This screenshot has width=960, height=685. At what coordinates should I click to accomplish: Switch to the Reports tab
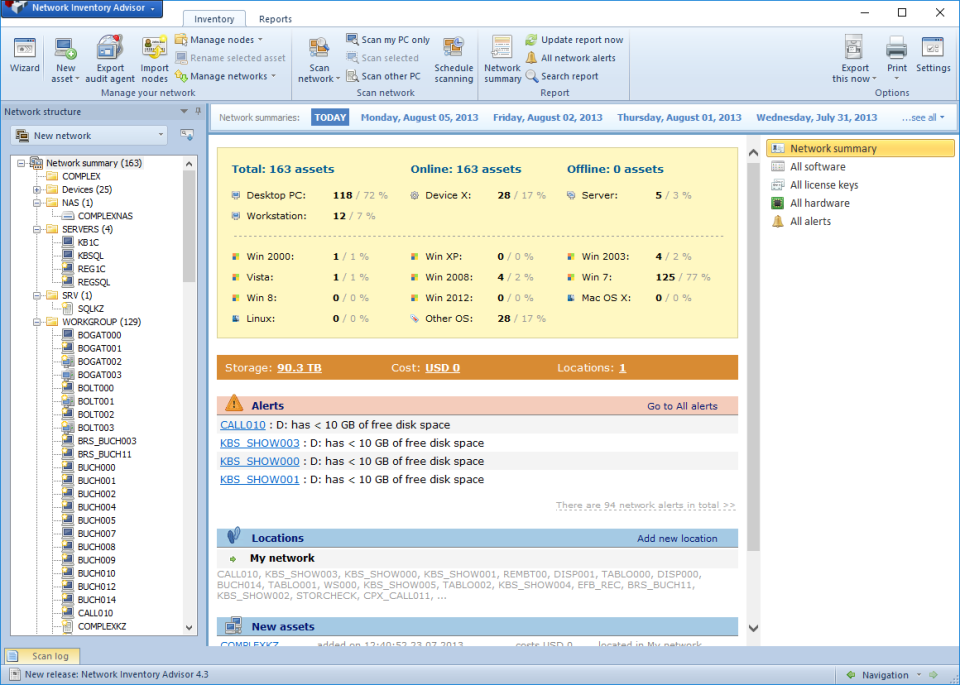click(274, 18)
